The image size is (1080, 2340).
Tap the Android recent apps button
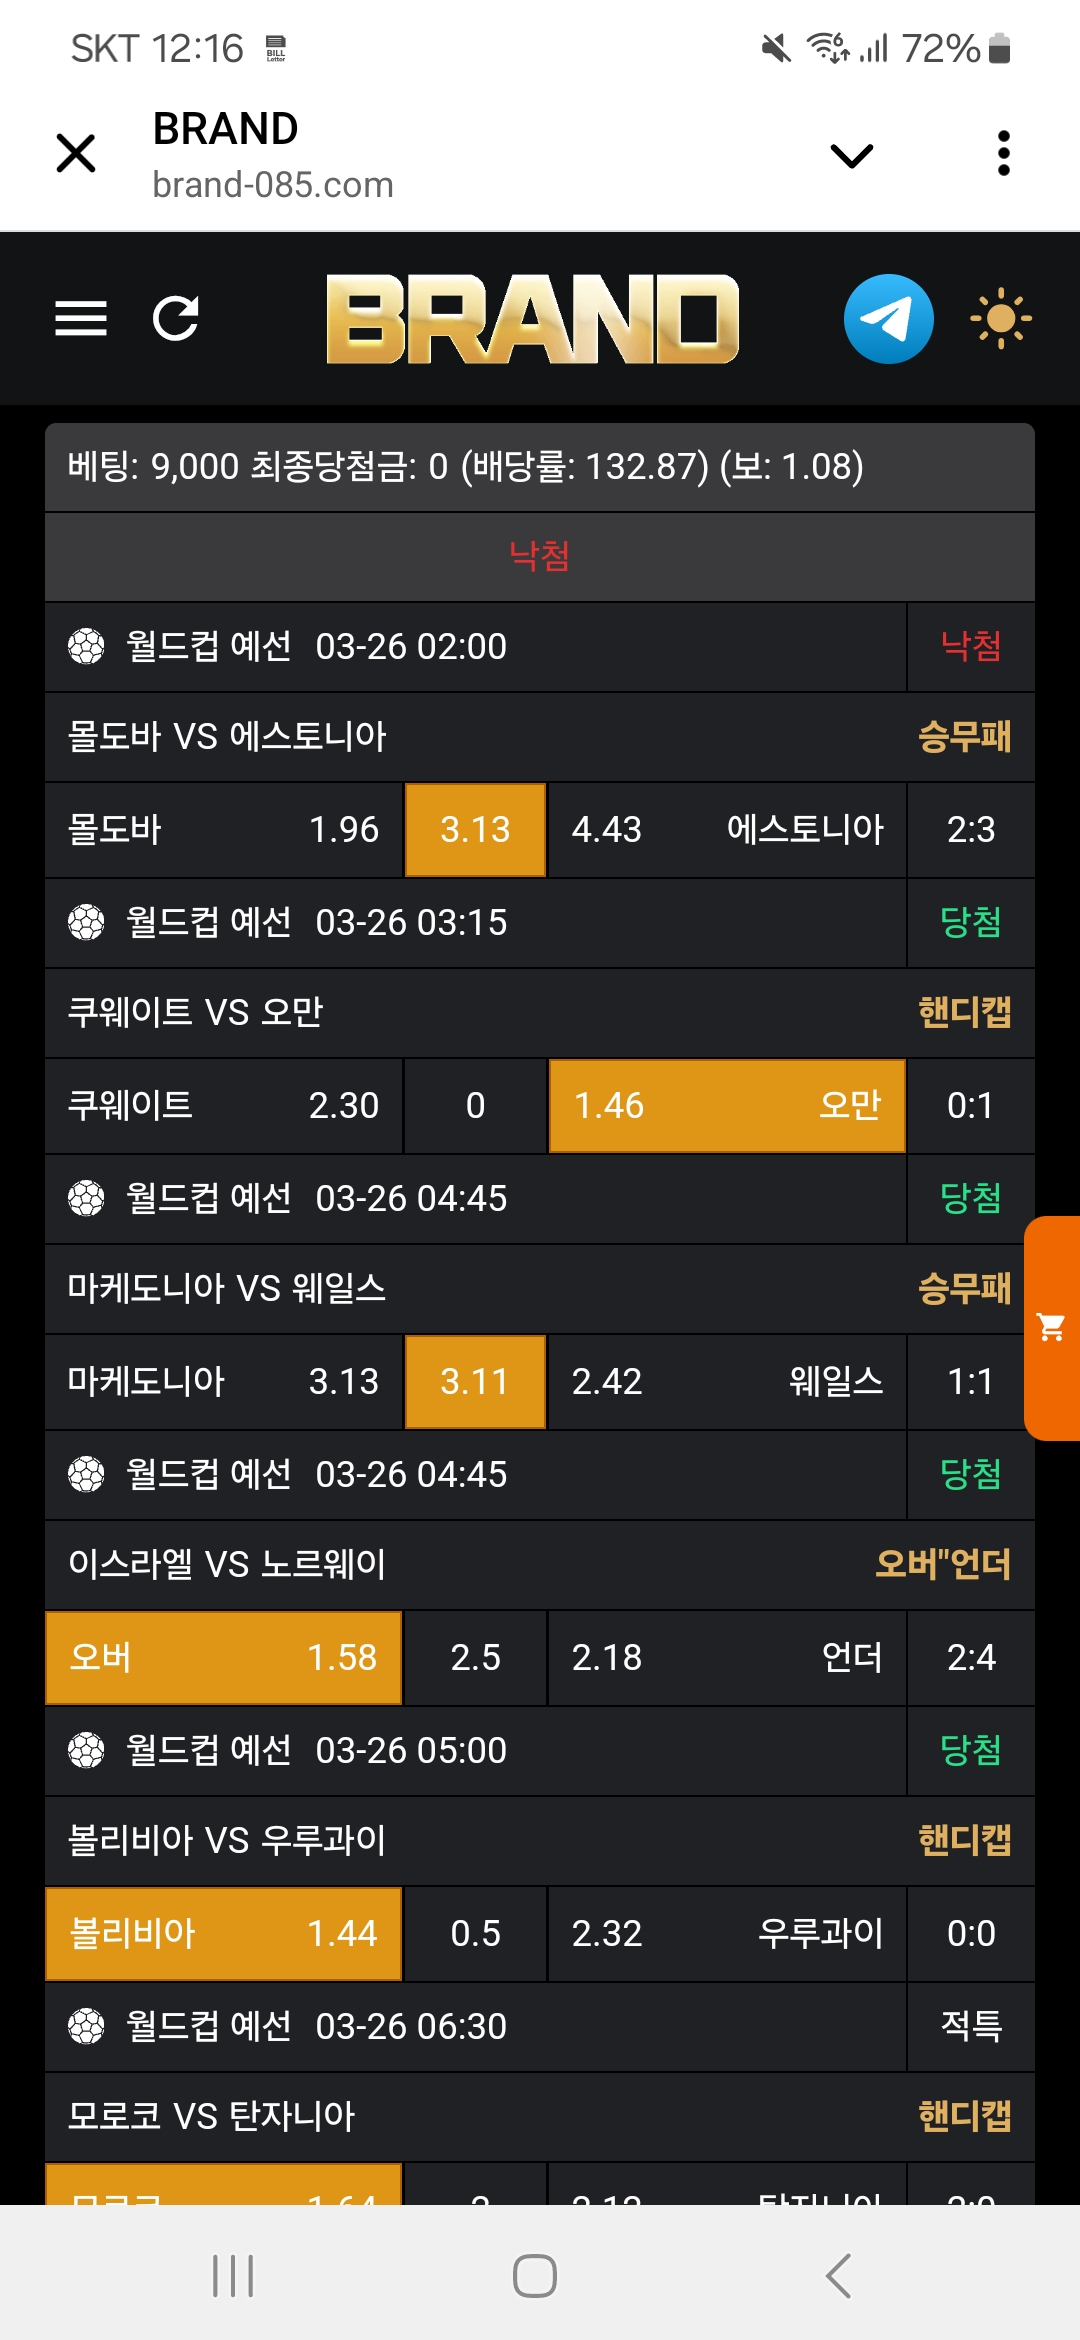[x=233, y=2276]
